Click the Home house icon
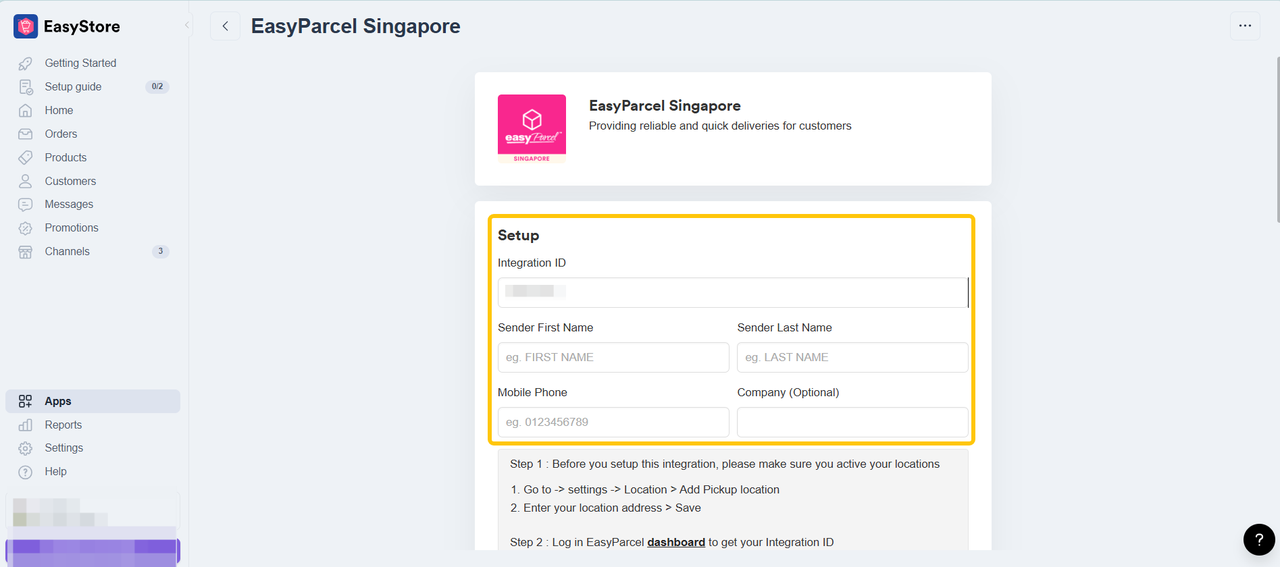Image resolution: width=1280 pixels, height=567 pixels. point(25,110)
